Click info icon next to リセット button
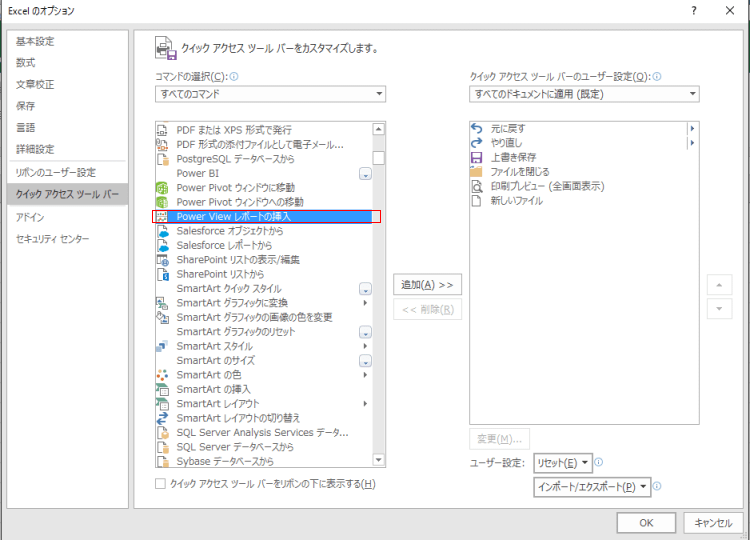Viewport: 750px width, 540px height. tap(598, 462)
